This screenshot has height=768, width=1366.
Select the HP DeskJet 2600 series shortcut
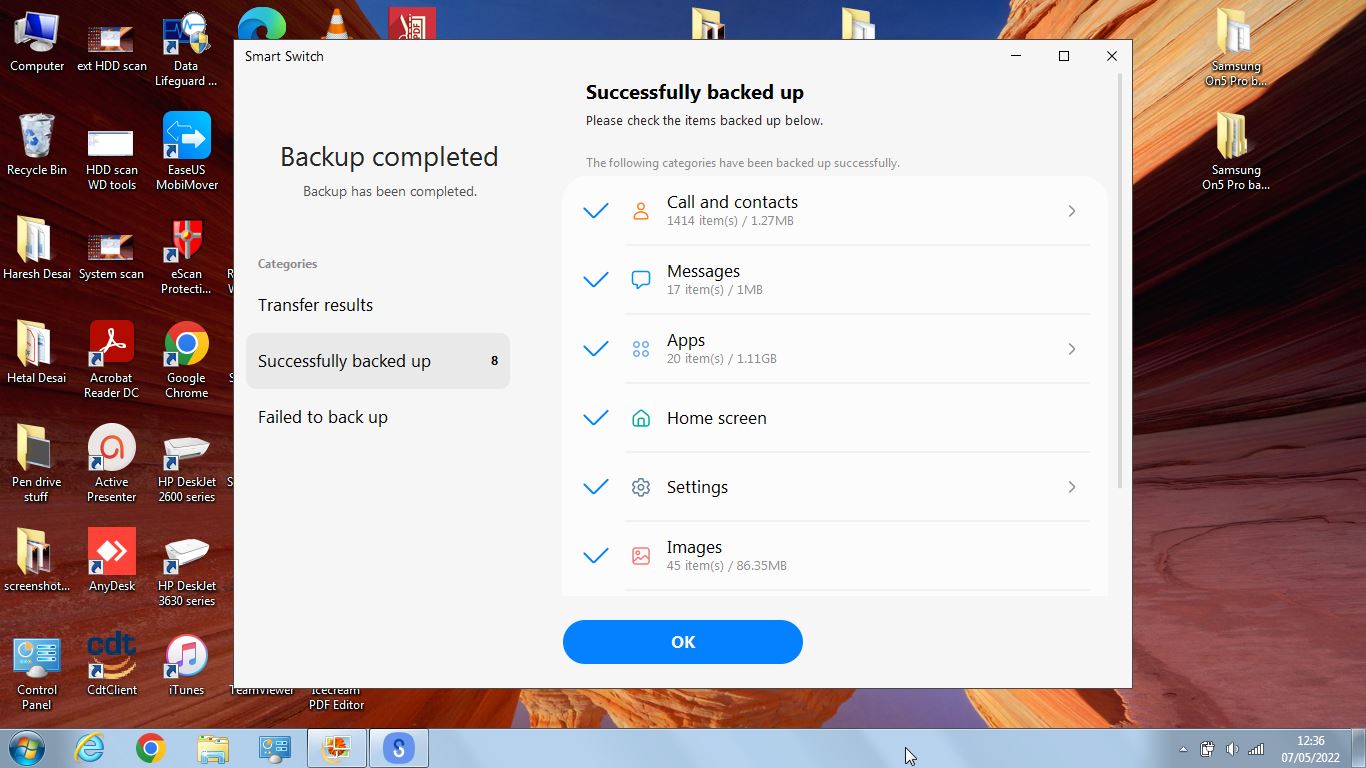[x=186, y=466]
